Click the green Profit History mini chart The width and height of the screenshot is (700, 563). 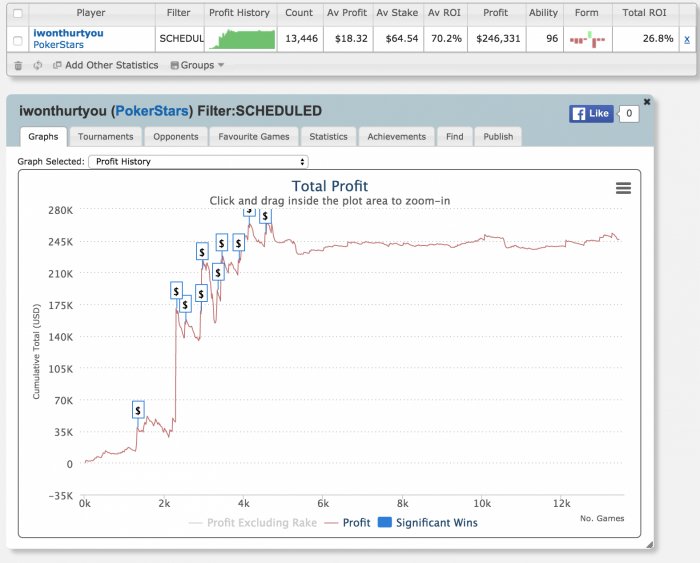(242, 39)
